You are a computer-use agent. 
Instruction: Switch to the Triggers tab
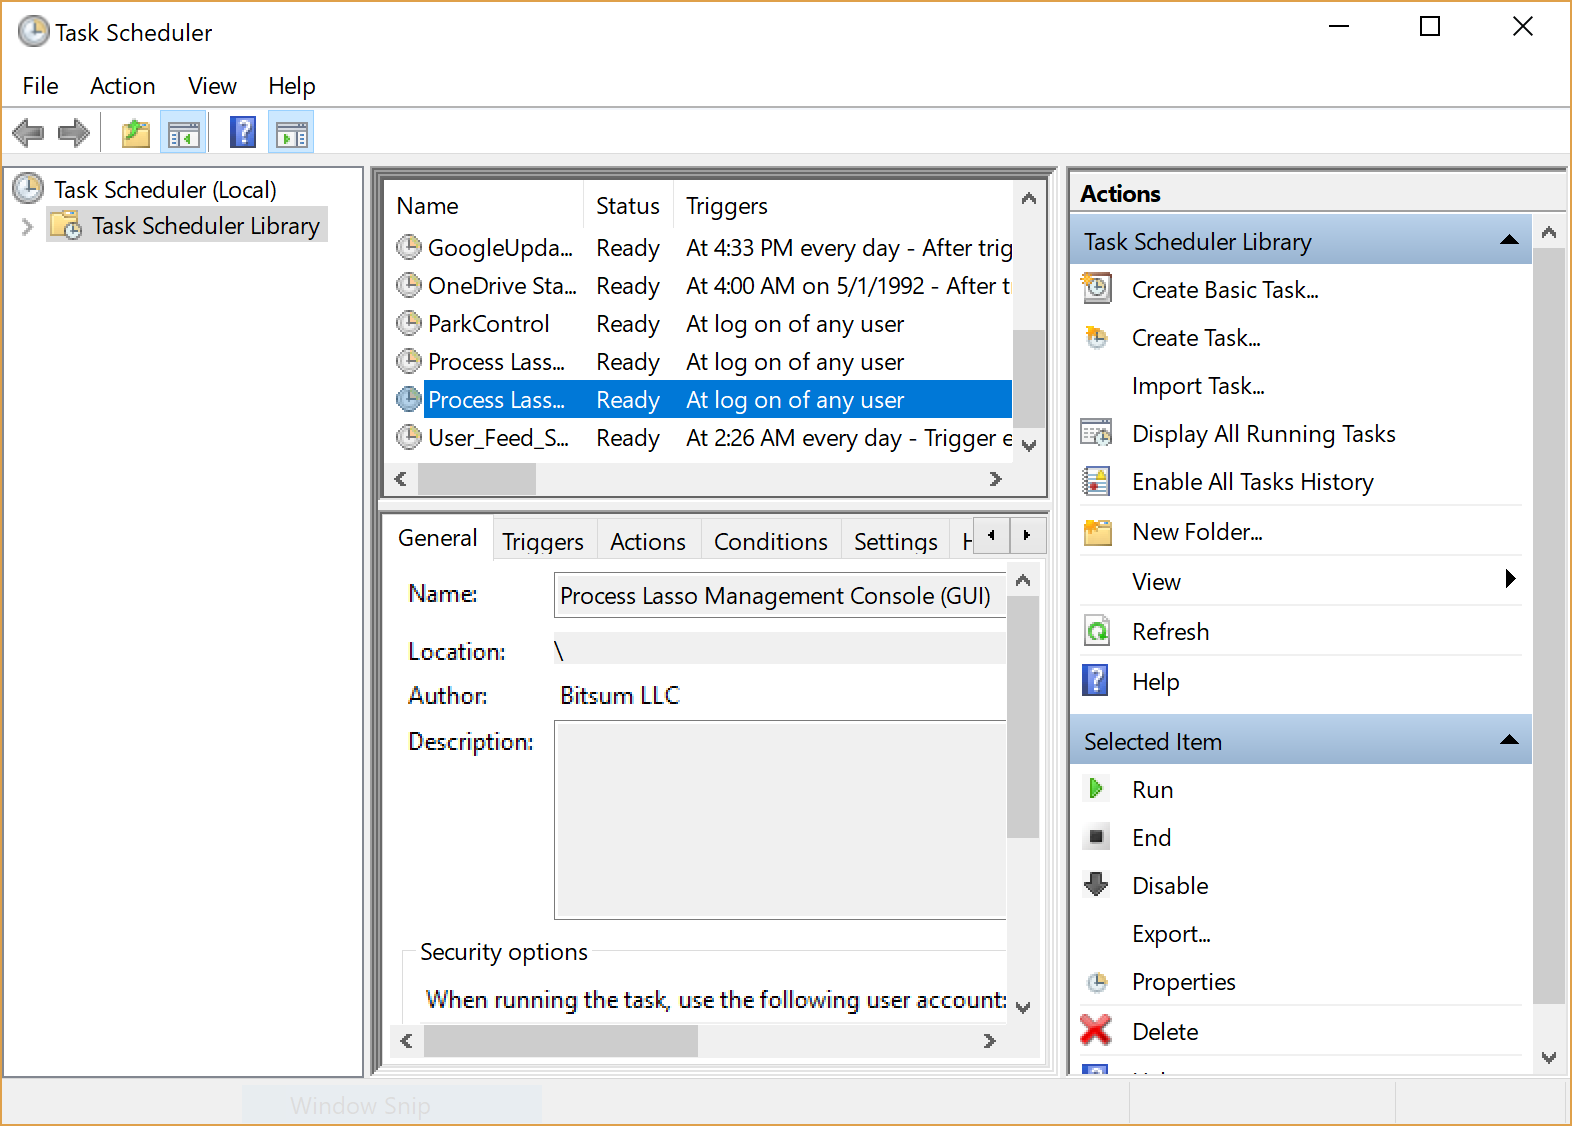[x=542, y=542]
